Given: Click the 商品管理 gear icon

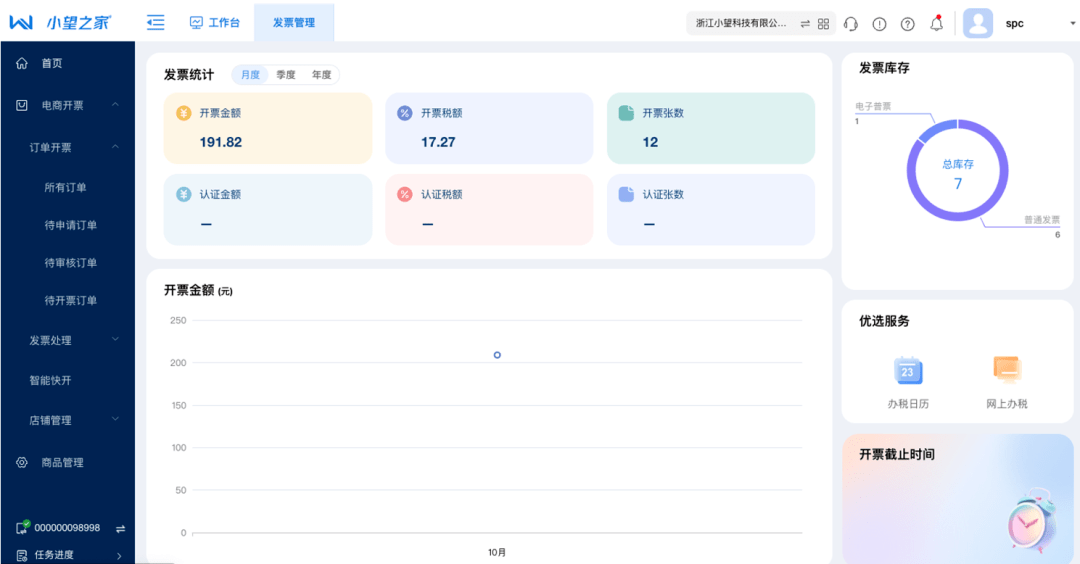Looking at the screenshot, I should pyautogui.click(x=22, y=463).
